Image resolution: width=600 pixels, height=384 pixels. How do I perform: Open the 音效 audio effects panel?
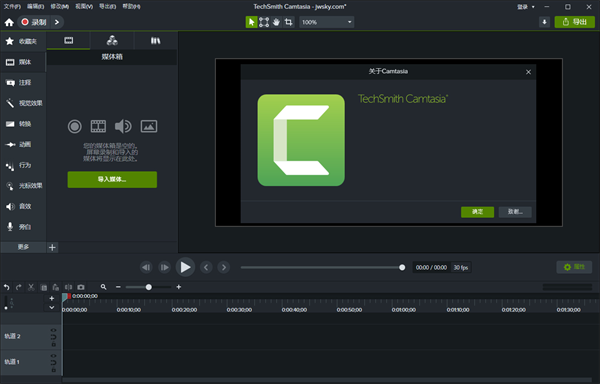[x=23, y=207]
